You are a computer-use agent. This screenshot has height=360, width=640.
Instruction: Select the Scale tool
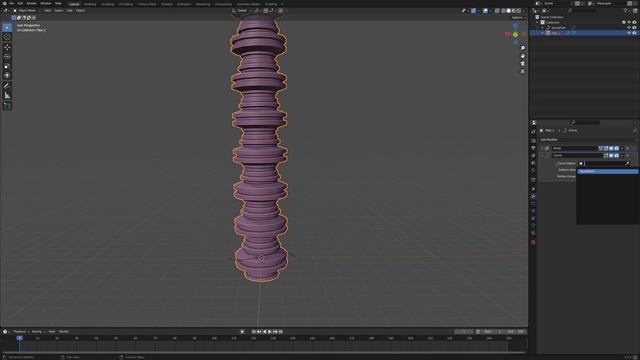point(7,66)
